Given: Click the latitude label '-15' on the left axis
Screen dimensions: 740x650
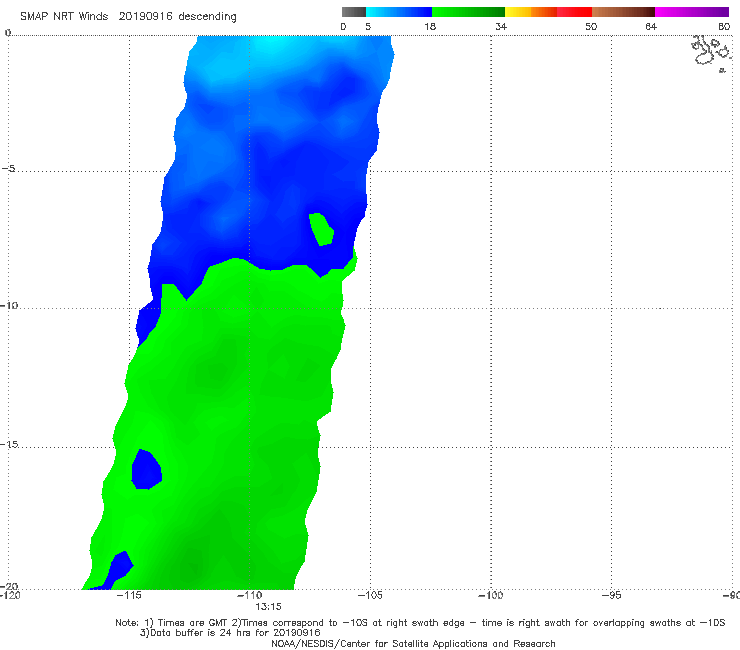Looking at the screenshot, I should (9, 444).
